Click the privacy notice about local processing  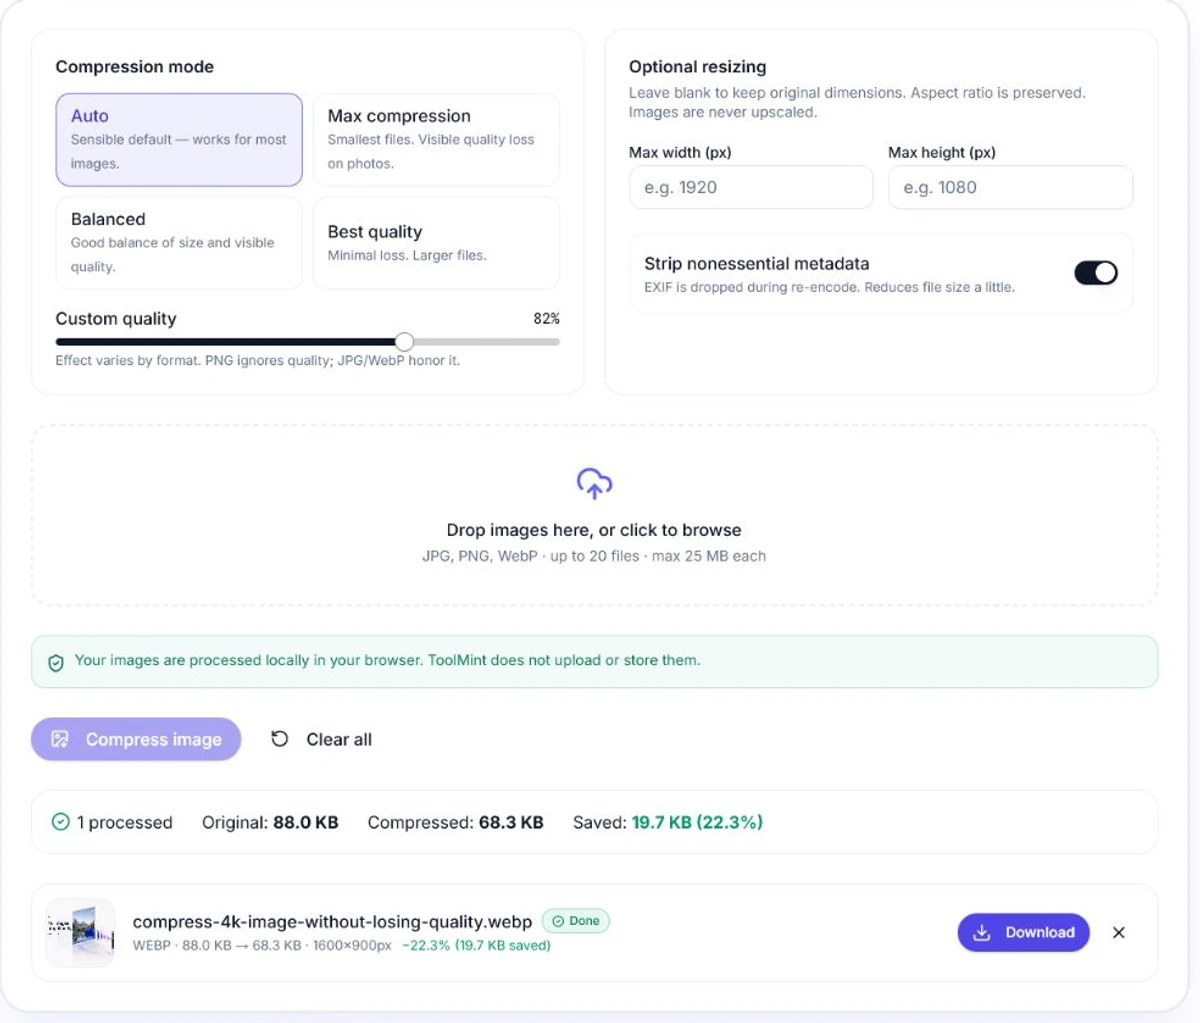pyautogui.click(x=594, y=662)
